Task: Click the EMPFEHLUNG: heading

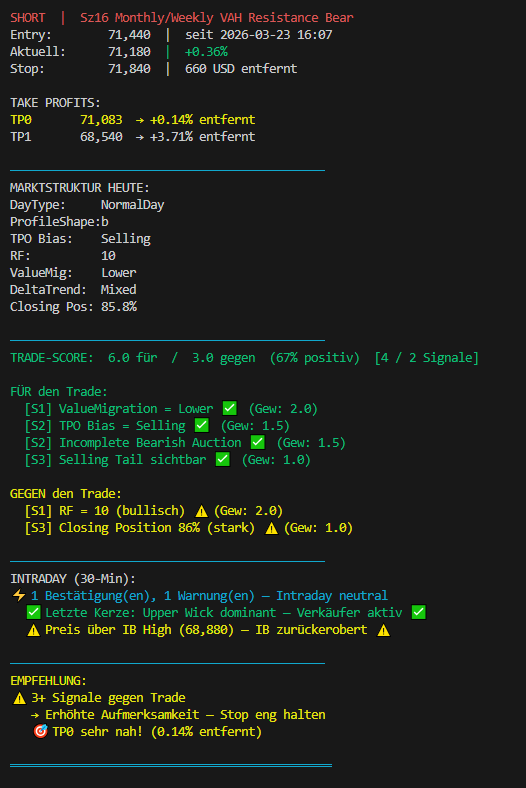Action: (x=48, y=681)
